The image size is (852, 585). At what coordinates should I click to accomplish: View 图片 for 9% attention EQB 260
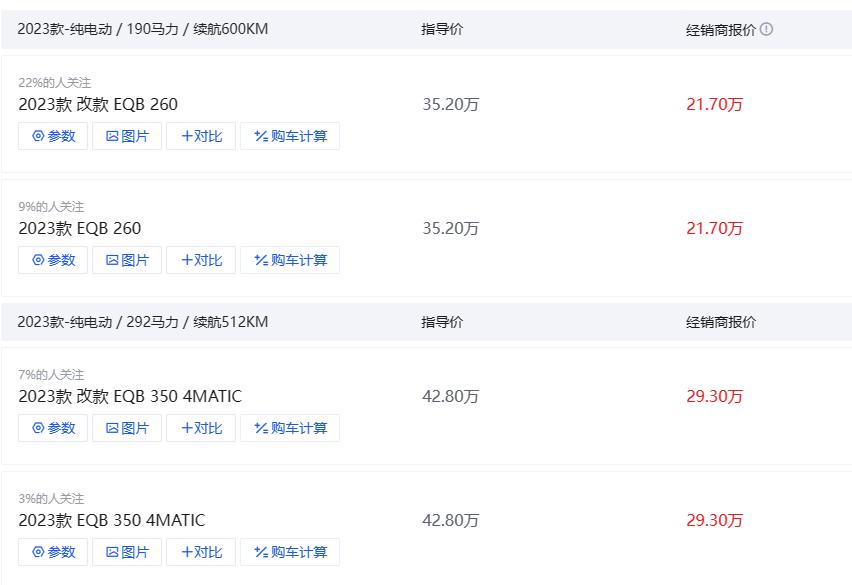point(127,260)
